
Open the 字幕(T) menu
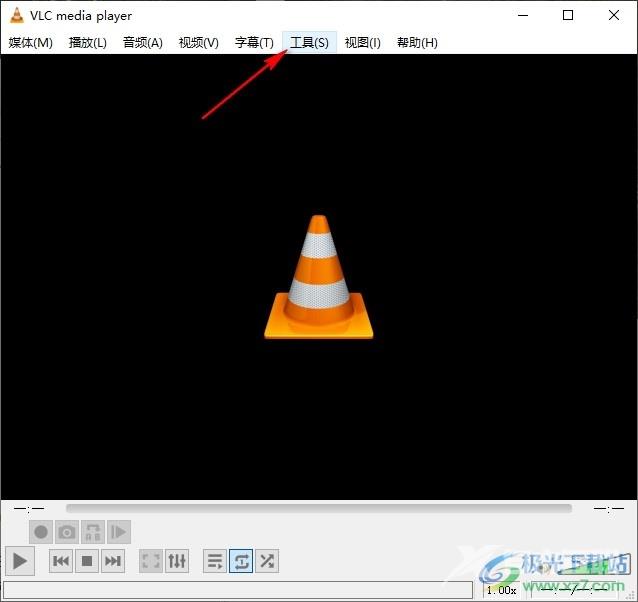click(254, 42)
